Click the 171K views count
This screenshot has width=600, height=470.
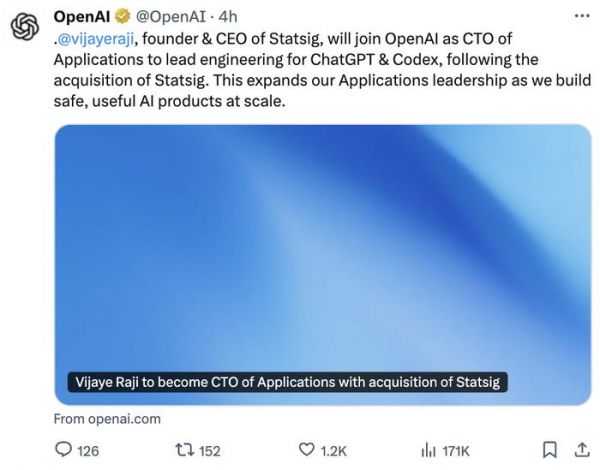click(456, 451)
